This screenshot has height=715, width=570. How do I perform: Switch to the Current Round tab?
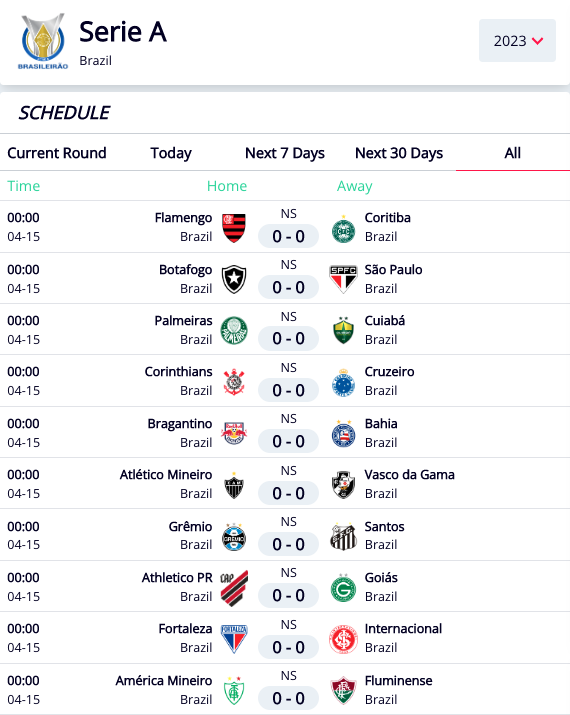pyautogui.click(x=57, y=153)
